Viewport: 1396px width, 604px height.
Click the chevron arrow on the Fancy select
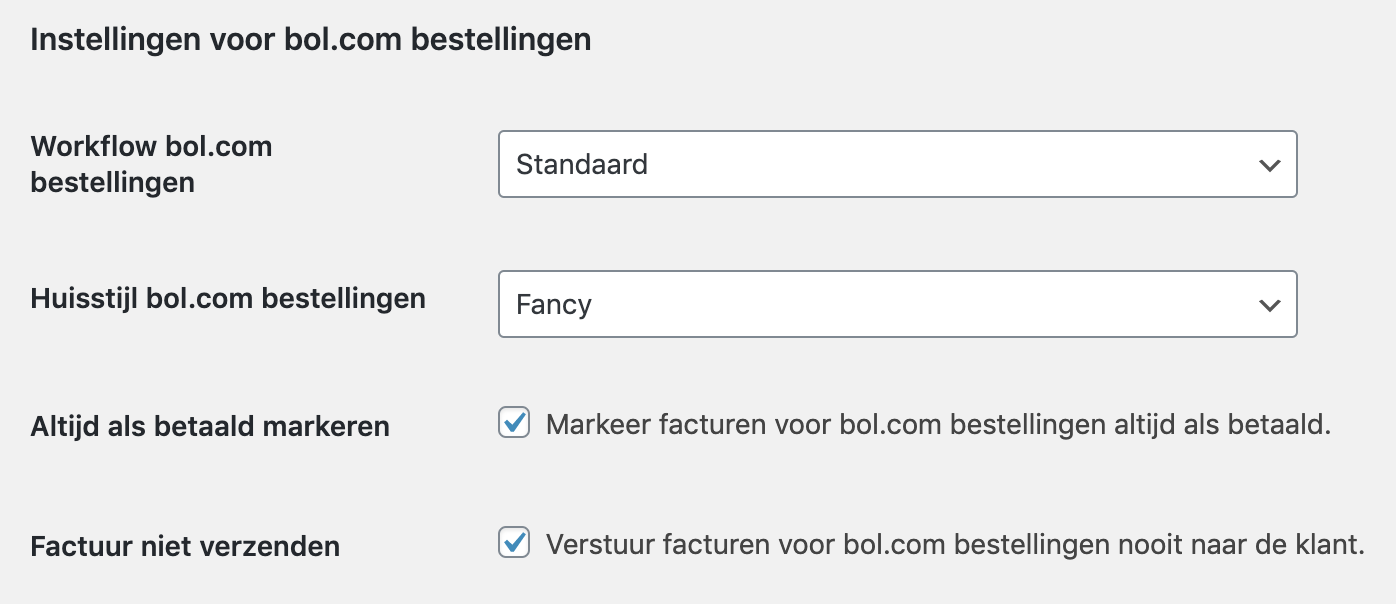click(1269, 304)
